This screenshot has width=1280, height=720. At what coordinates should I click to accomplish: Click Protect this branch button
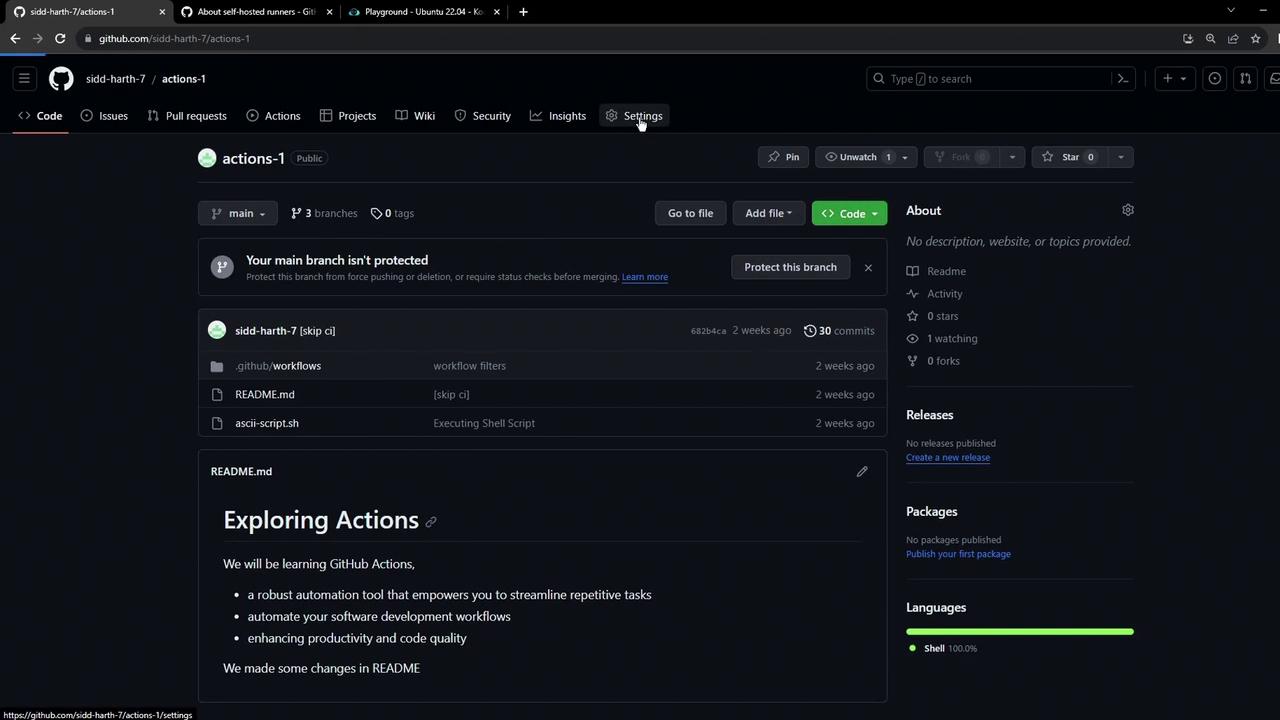tap(790, 267)
